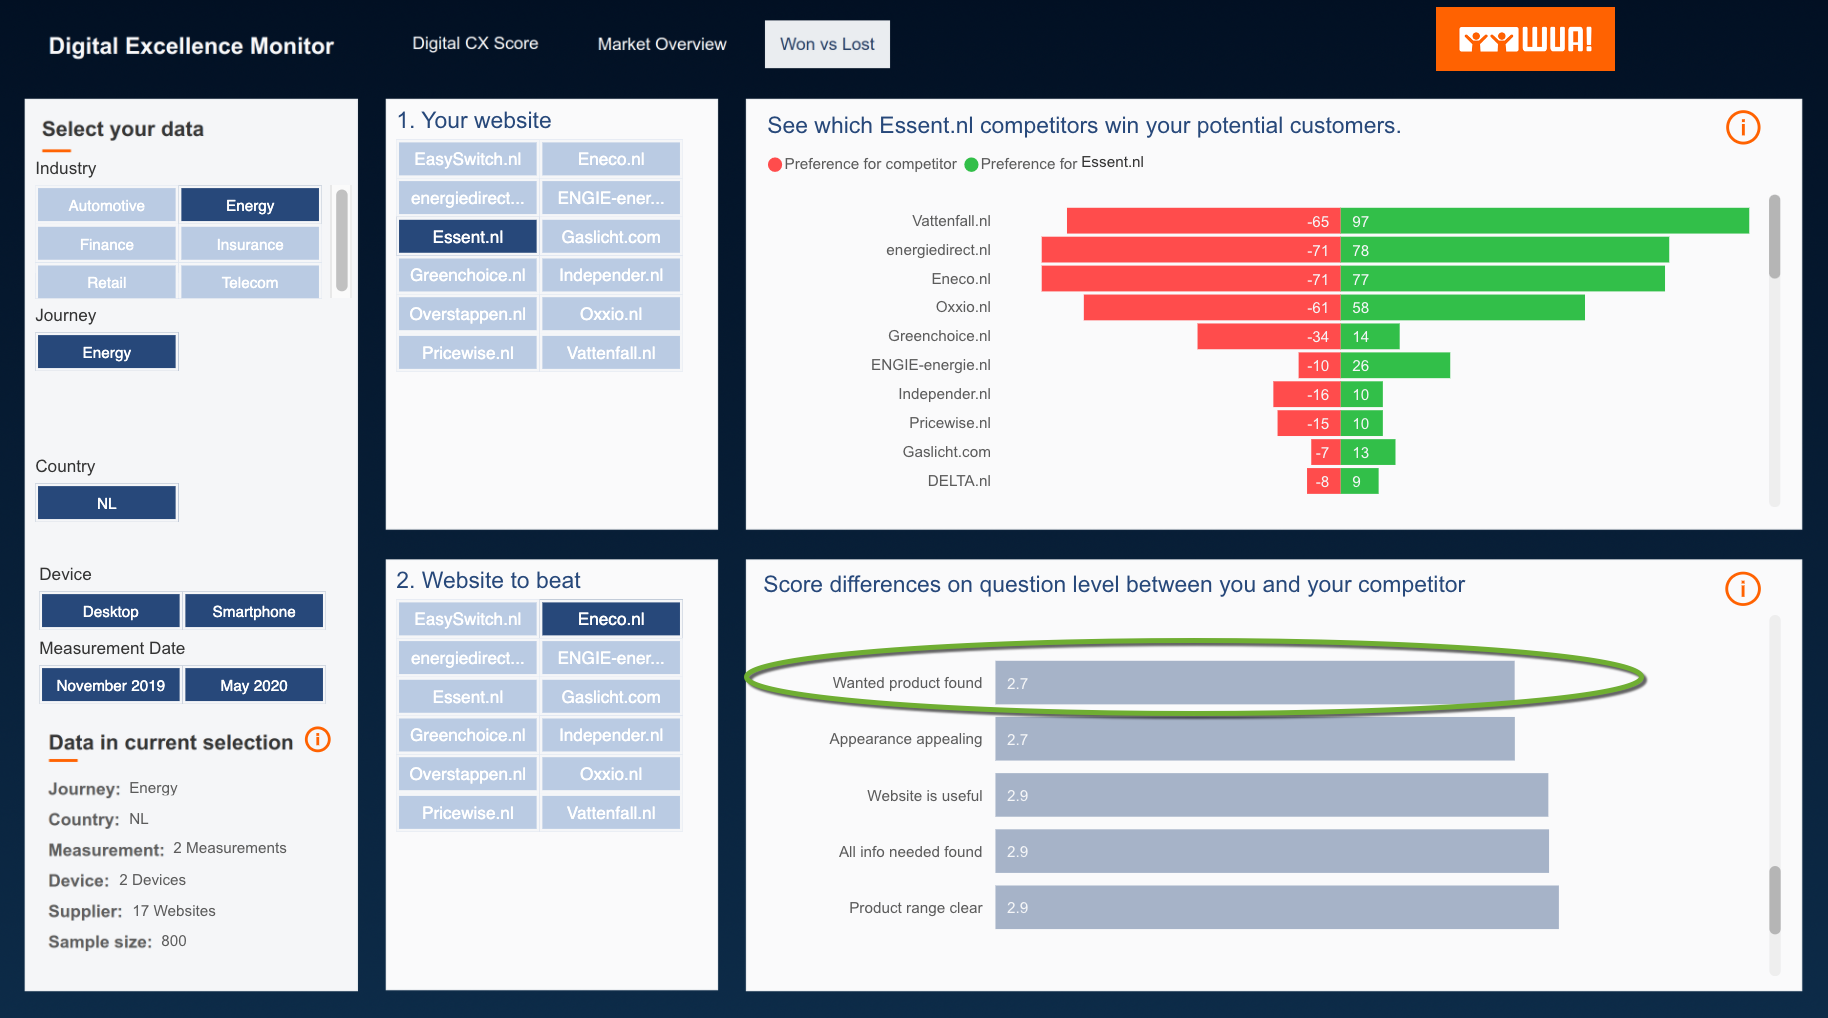Select the Finance industry filter

click(x=107, y=245)
